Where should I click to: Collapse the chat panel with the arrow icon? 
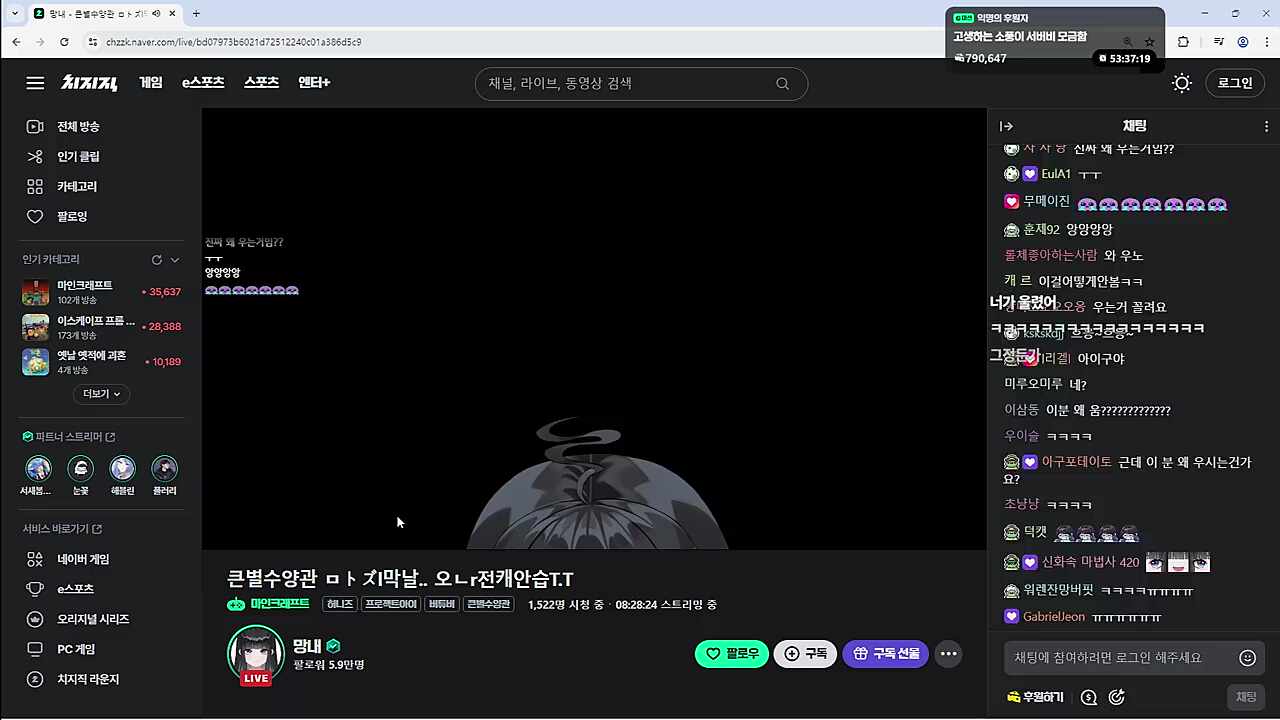click(1007, 126)
